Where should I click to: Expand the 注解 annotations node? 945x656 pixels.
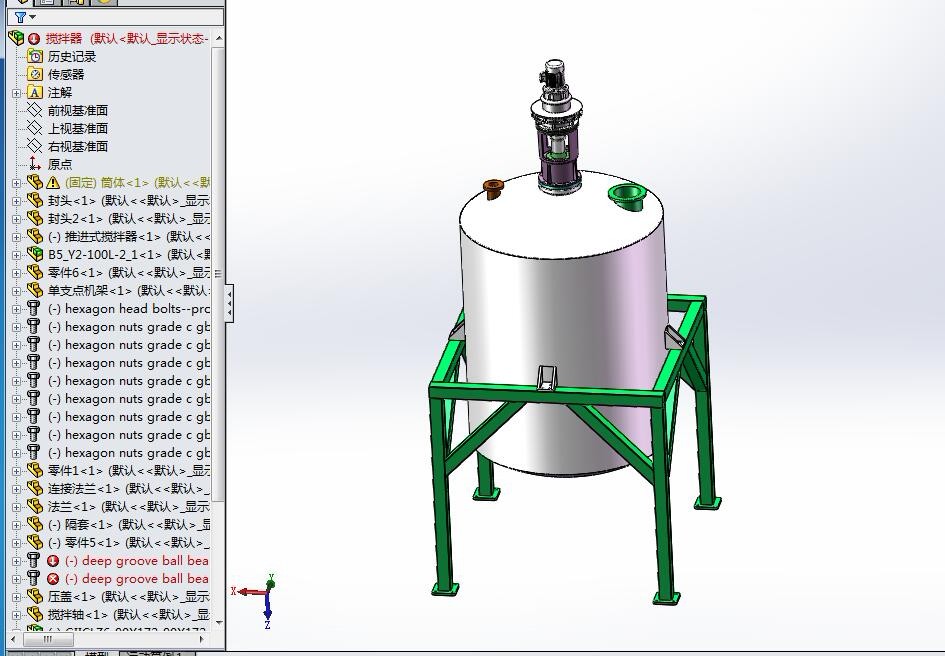pyautogui.click(x=16, y=93)
